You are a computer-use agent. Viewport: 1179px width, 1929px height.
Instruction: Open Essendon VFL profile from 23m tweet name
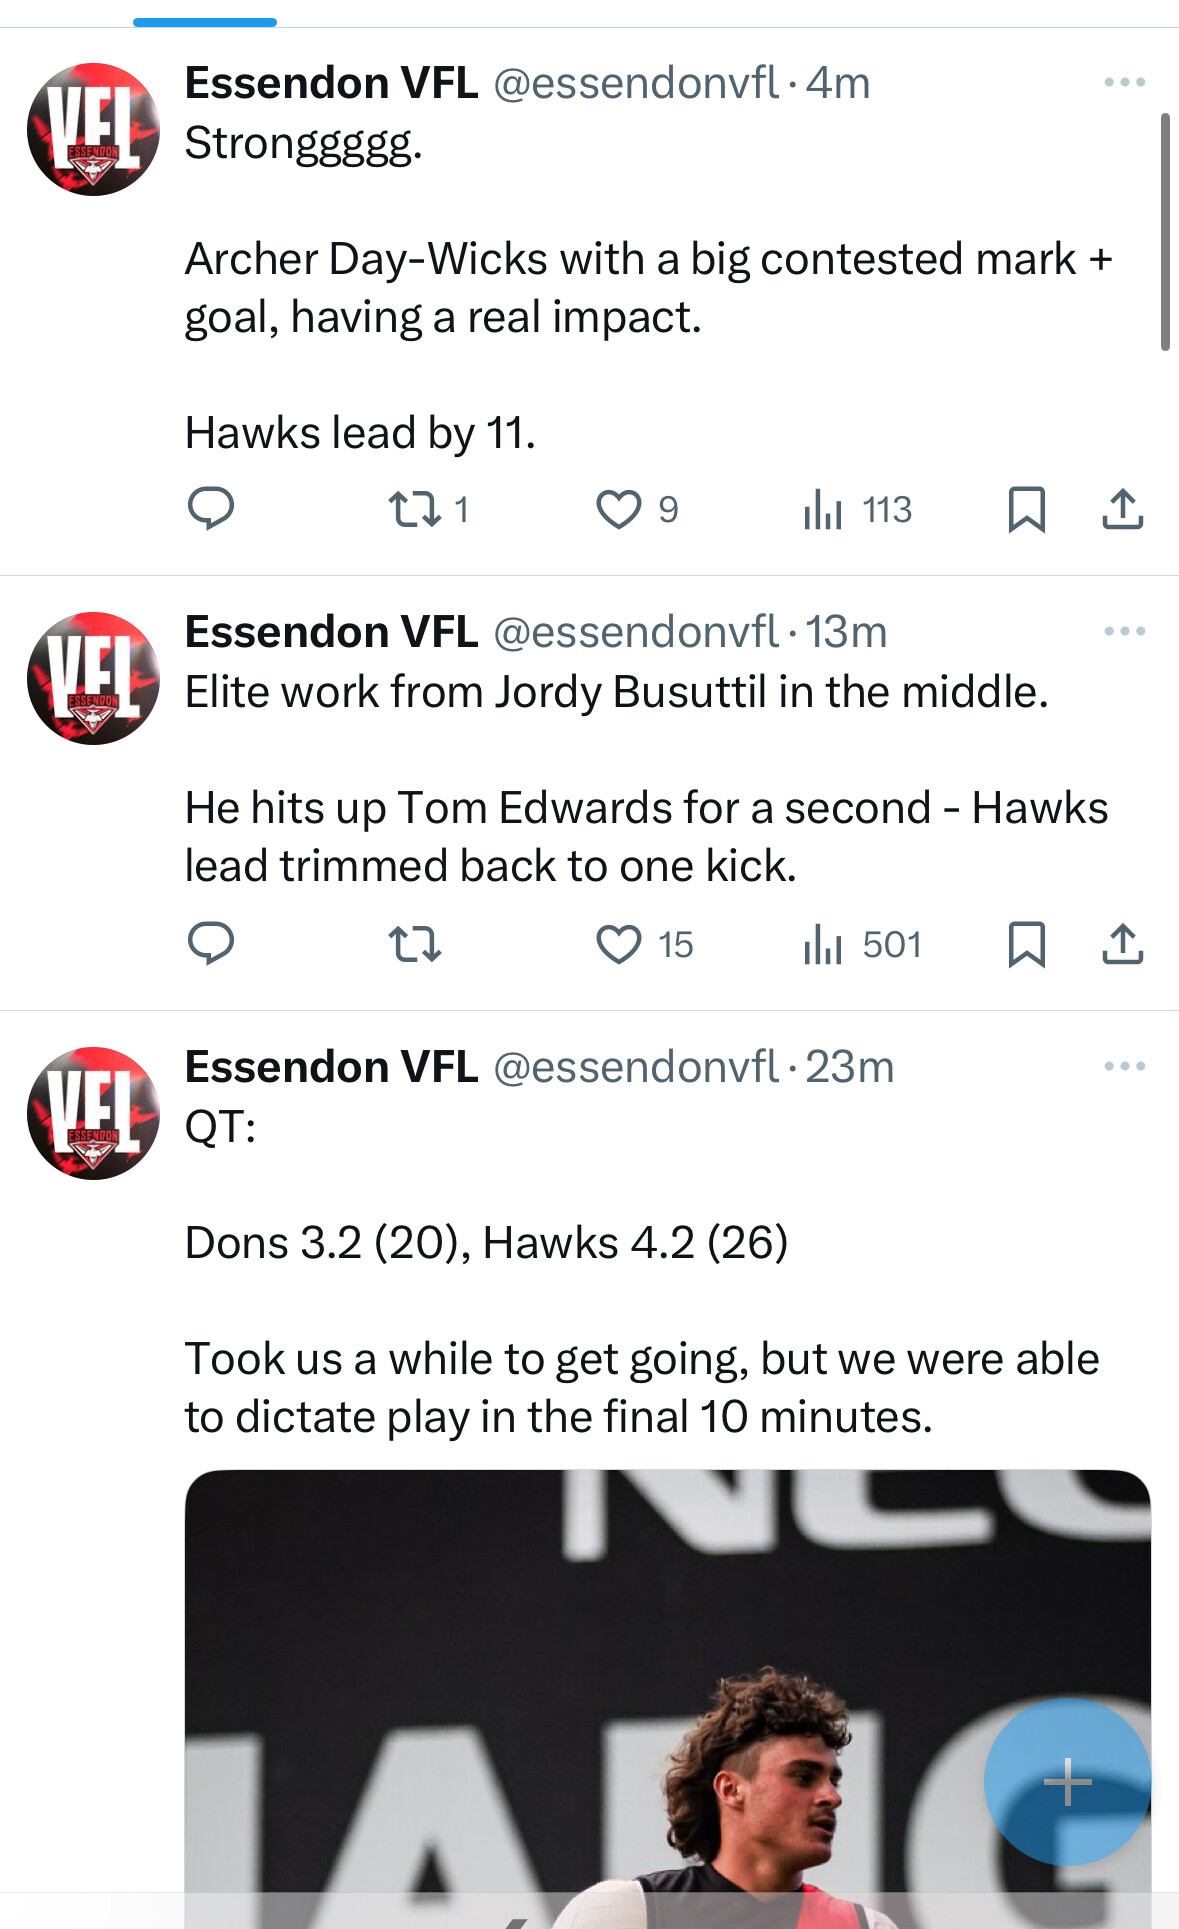[x=331, y=1067]
